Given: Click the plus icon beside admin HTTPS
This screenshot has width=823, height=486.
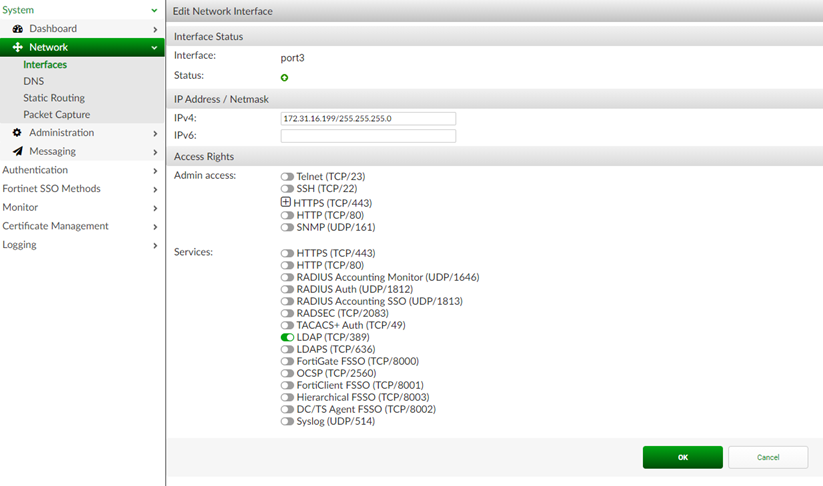Looking at the screenshot, I should [286, 202].
